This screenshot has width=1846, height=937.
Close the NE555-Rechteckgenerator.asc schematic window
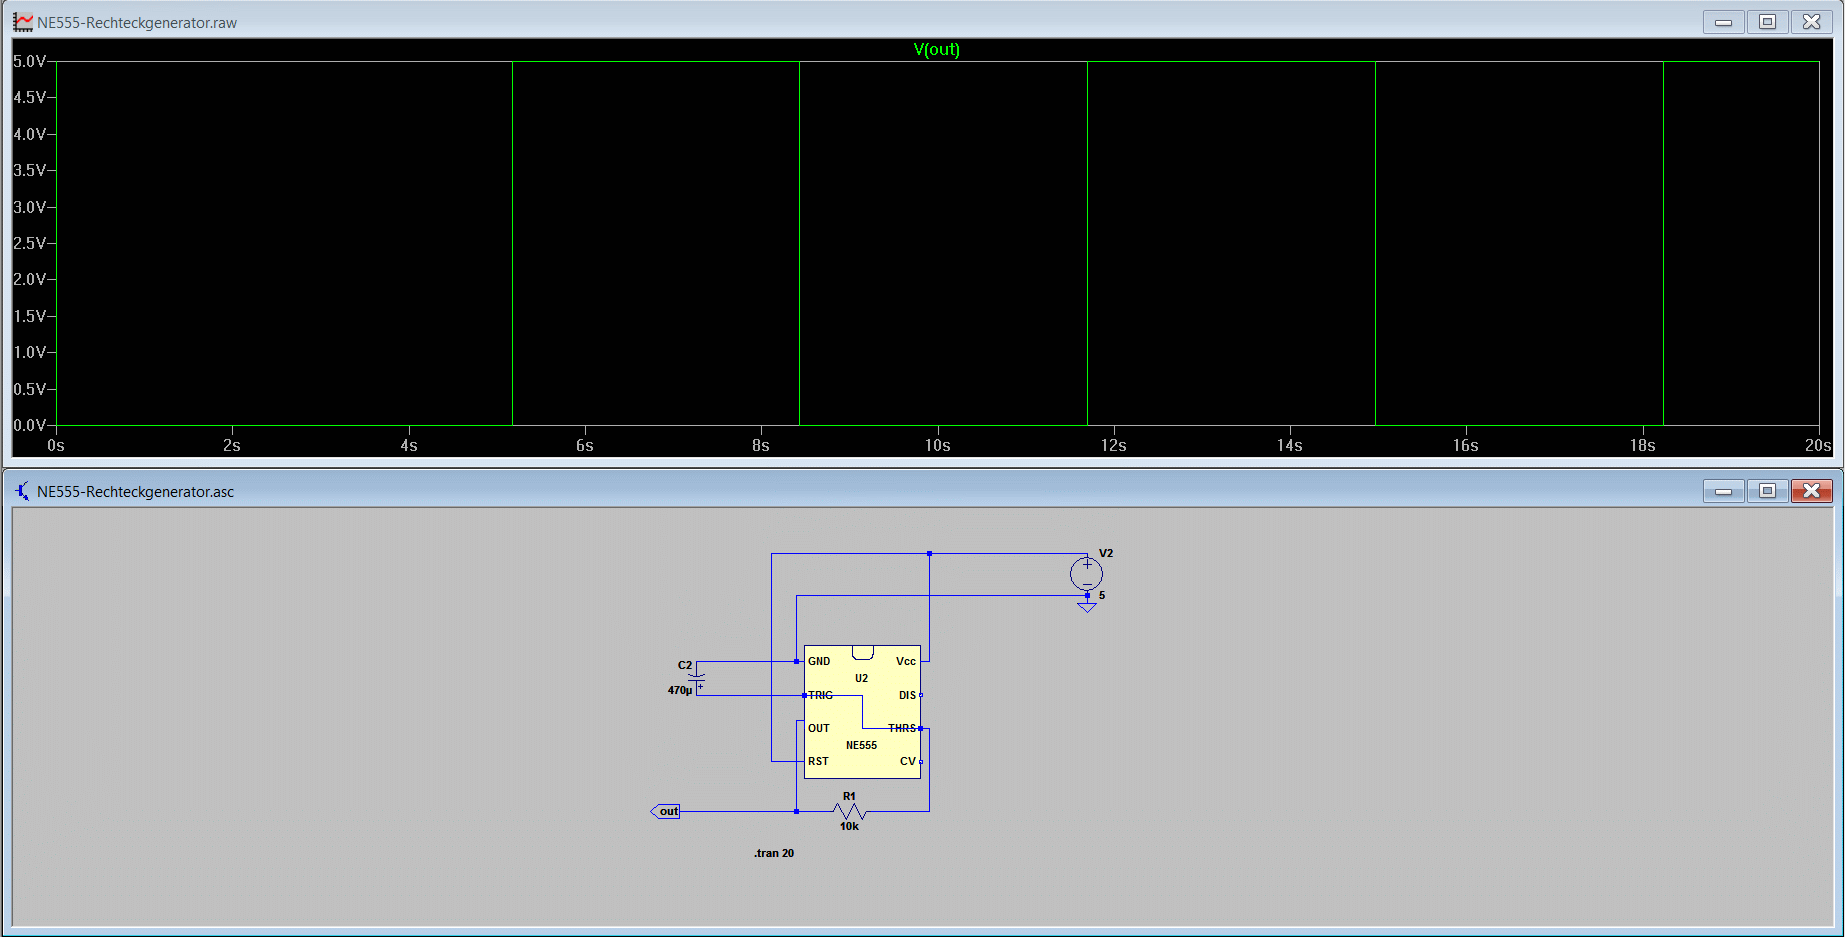click(1811, 491)
